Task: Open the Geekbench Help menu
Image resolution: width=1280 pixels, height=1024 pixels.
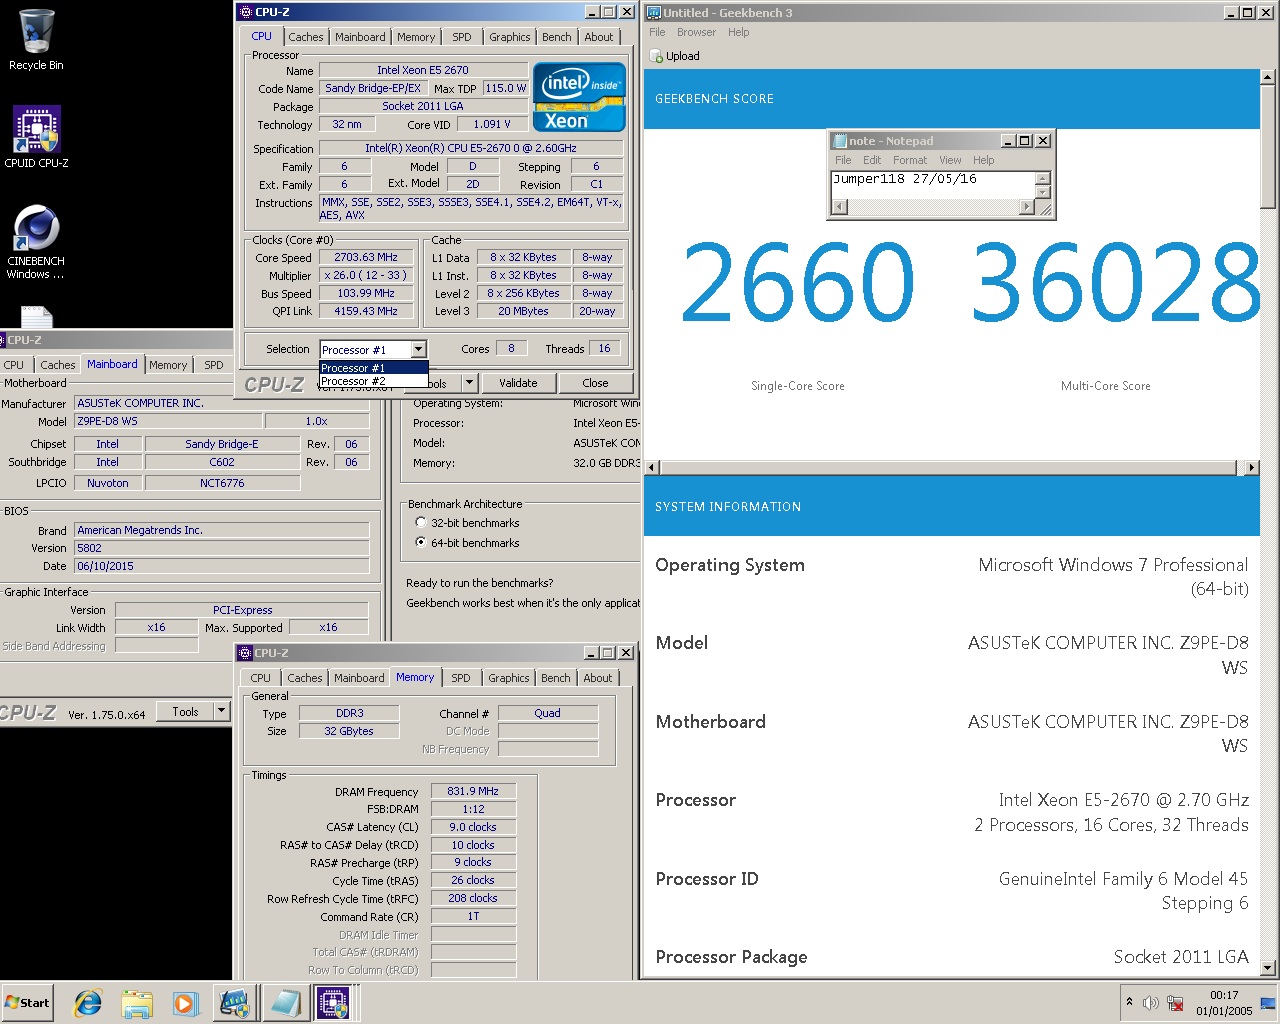Action: tap(739, 32)
